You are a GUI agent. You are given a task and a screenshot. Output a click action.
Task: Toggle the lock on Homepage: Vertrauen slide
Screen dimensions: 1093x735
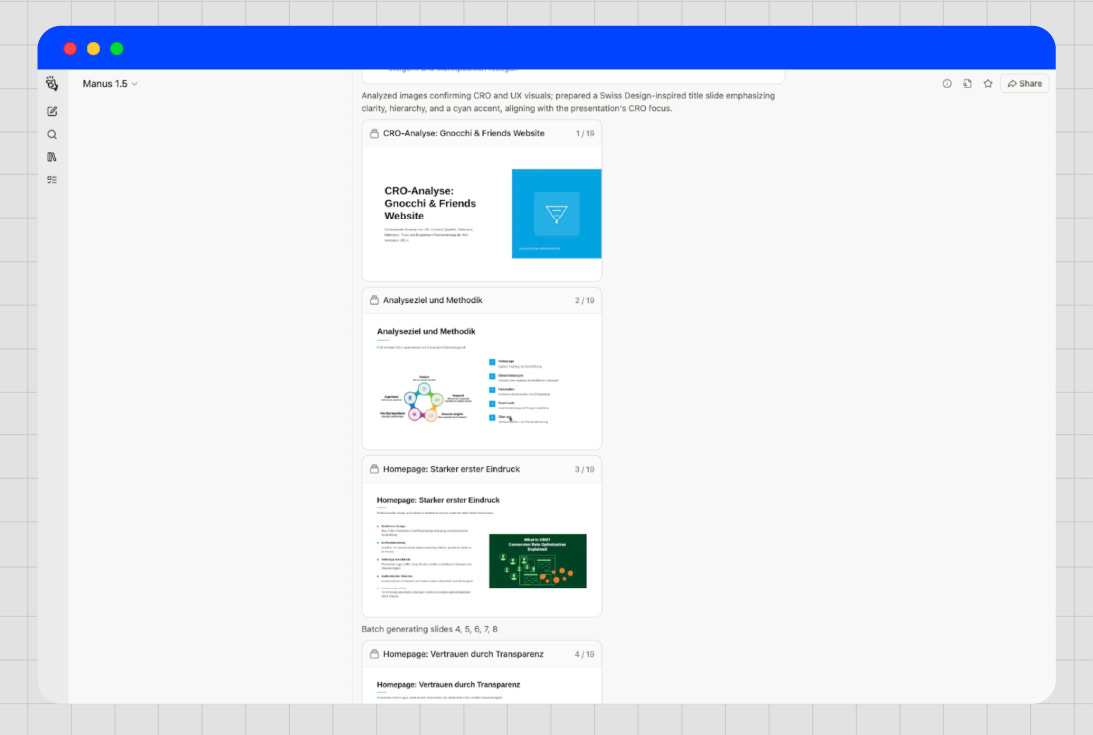(375, 654)
